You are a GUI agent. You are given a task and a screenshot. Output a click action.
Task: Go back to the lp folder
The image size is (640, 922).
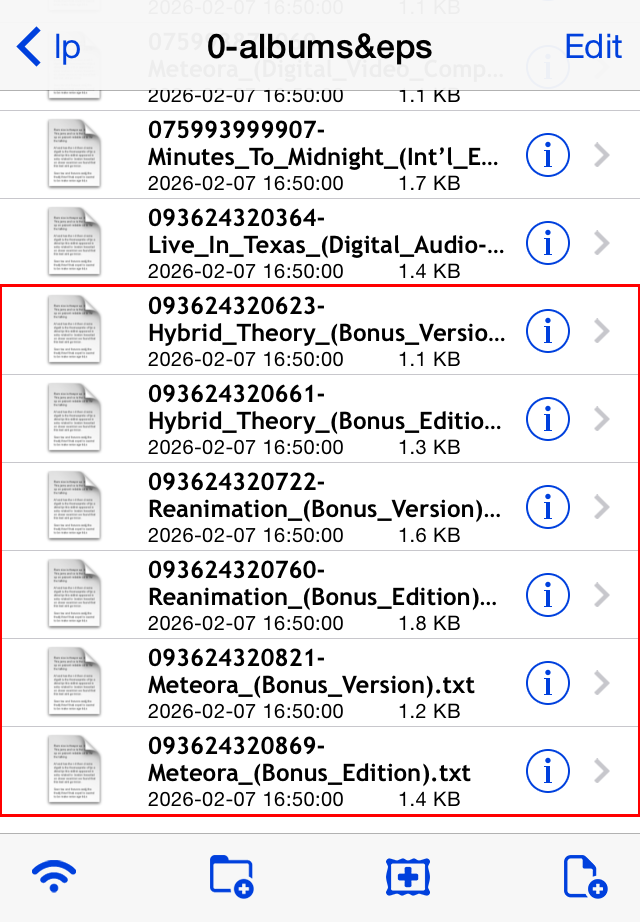tap(48, 46)
